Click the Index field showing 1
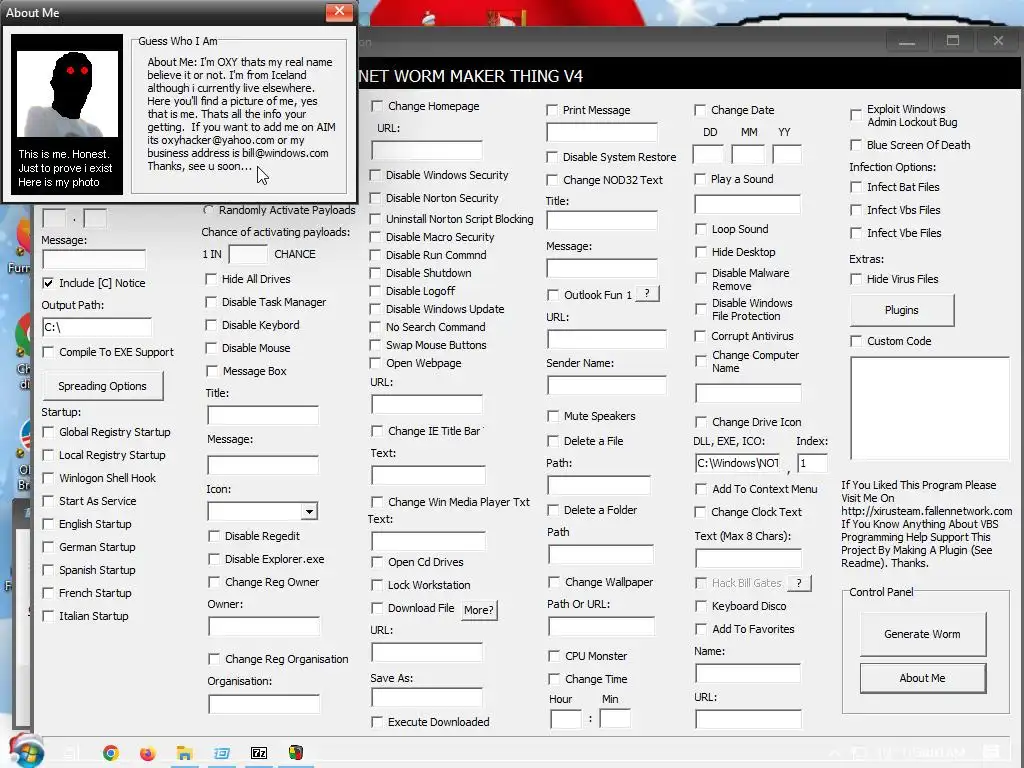1024x768 pixels. click(812, 463)
